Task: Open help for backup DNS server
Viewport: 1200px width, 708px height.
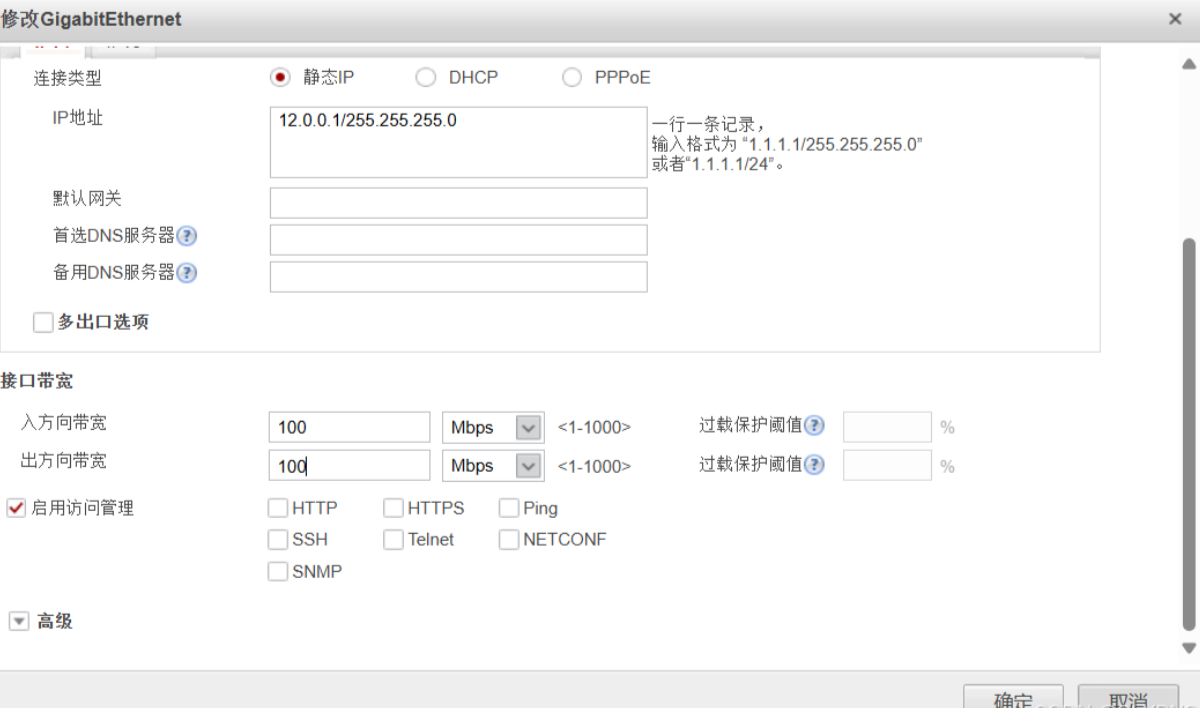Action: pyautogui.click(x=187, y=273)
